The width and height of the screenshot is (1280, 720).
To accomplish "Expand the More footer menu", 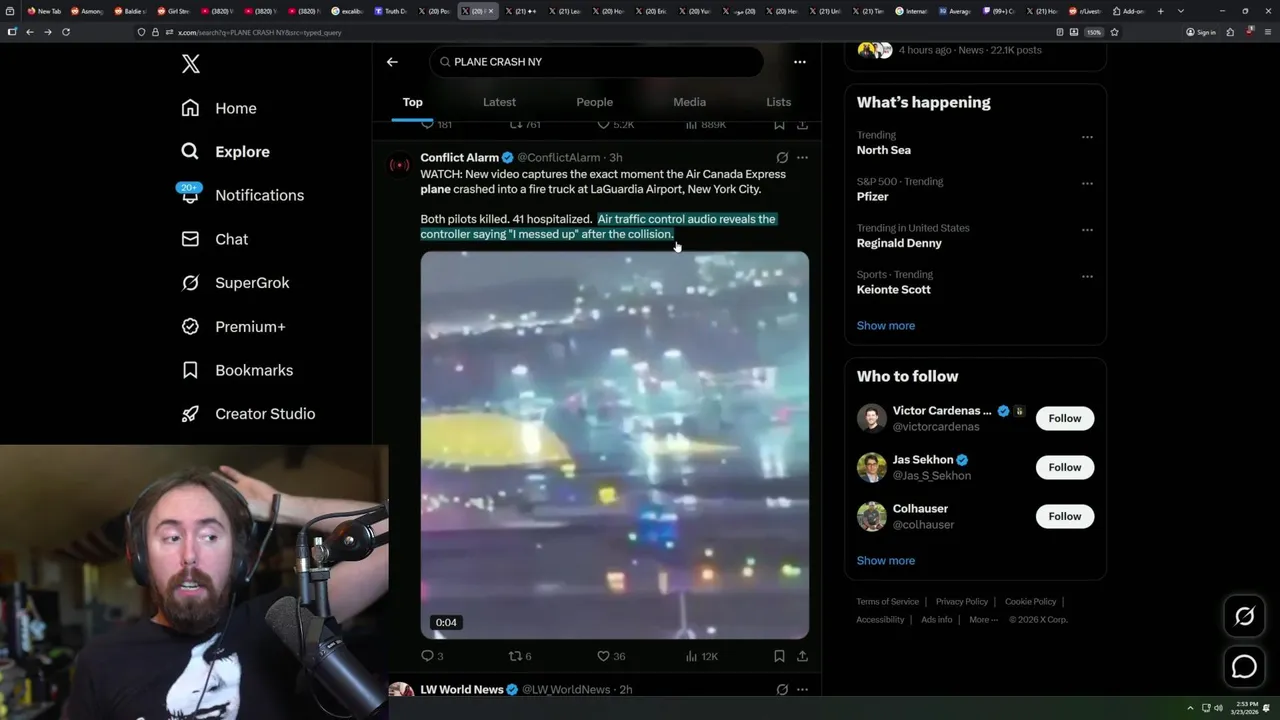I will click(982, 620).
